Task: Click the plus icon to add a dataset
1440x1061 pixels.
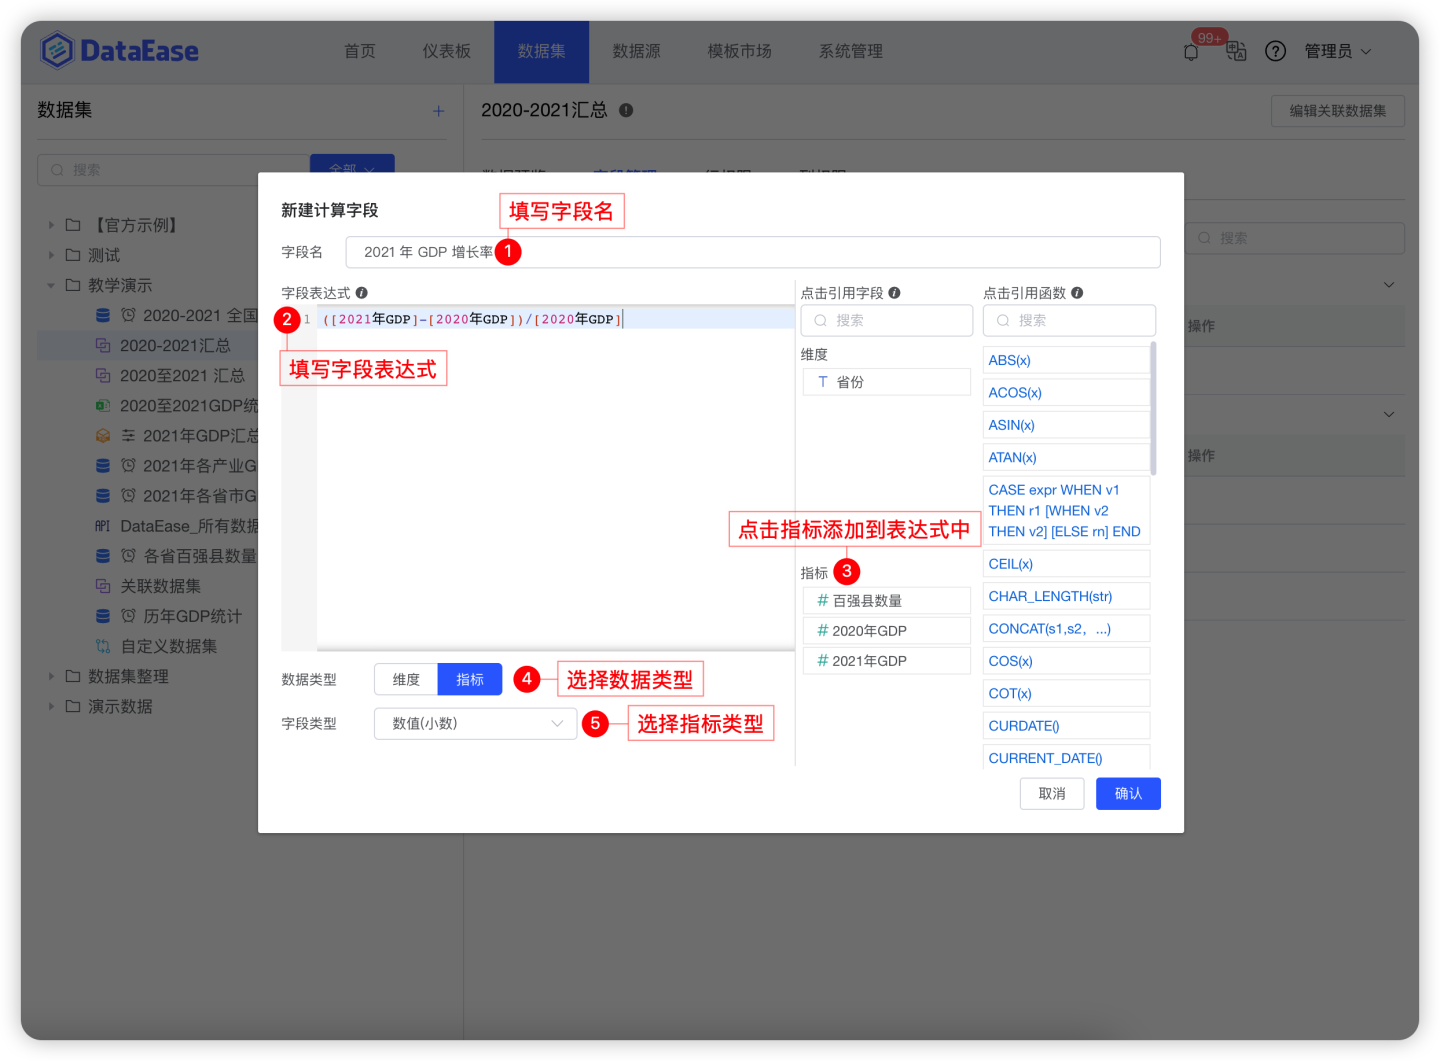Action: pos(438,110)
